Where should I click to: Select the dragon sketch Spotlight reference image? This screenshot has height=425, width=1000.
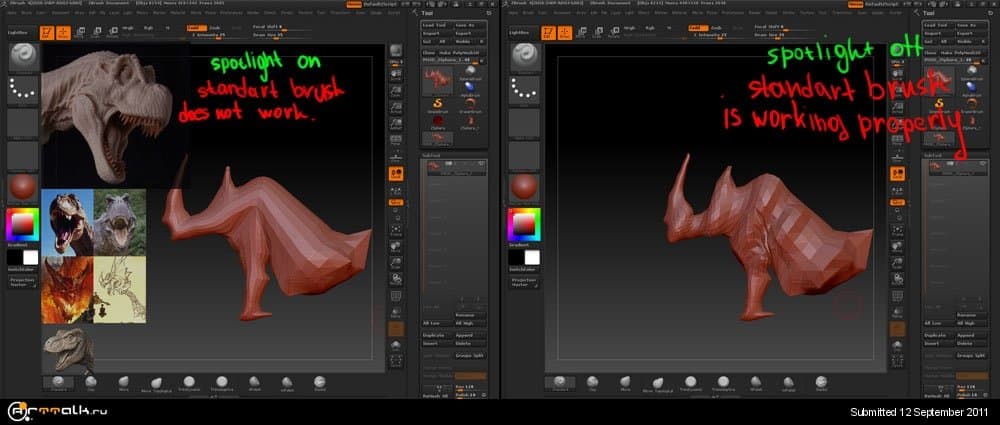click(120, 289)
